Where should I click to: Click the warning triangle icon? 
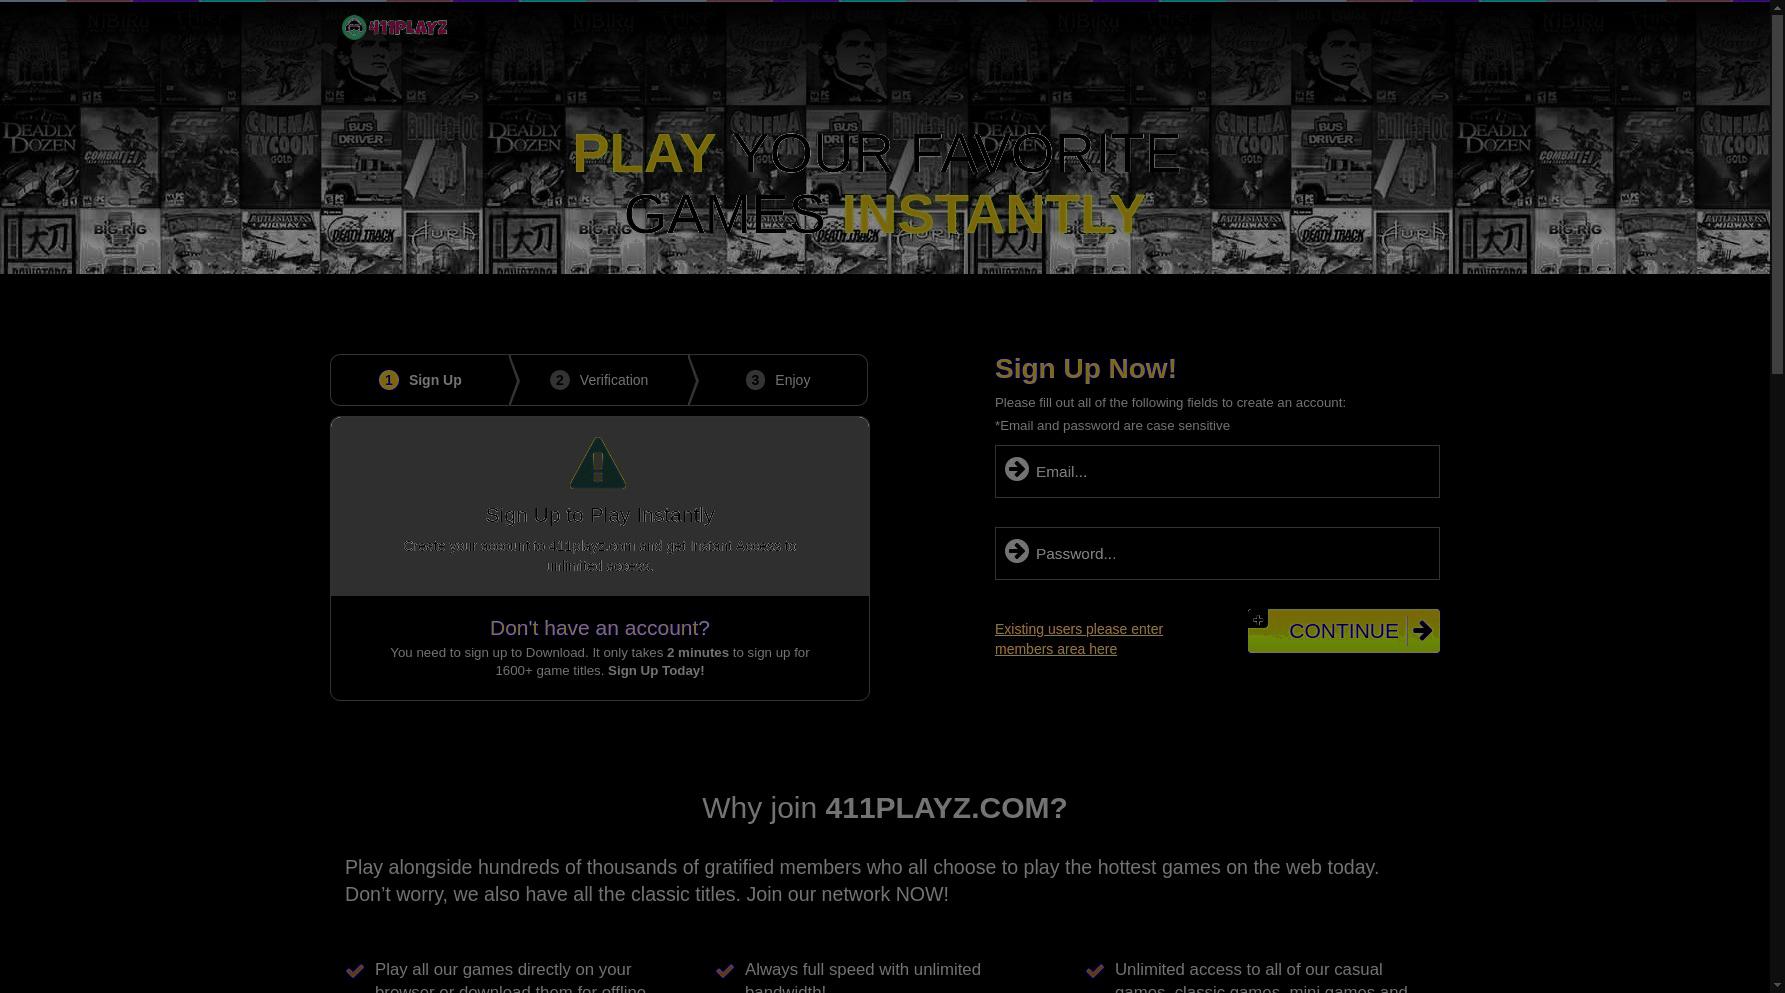(x=598, y=463)
